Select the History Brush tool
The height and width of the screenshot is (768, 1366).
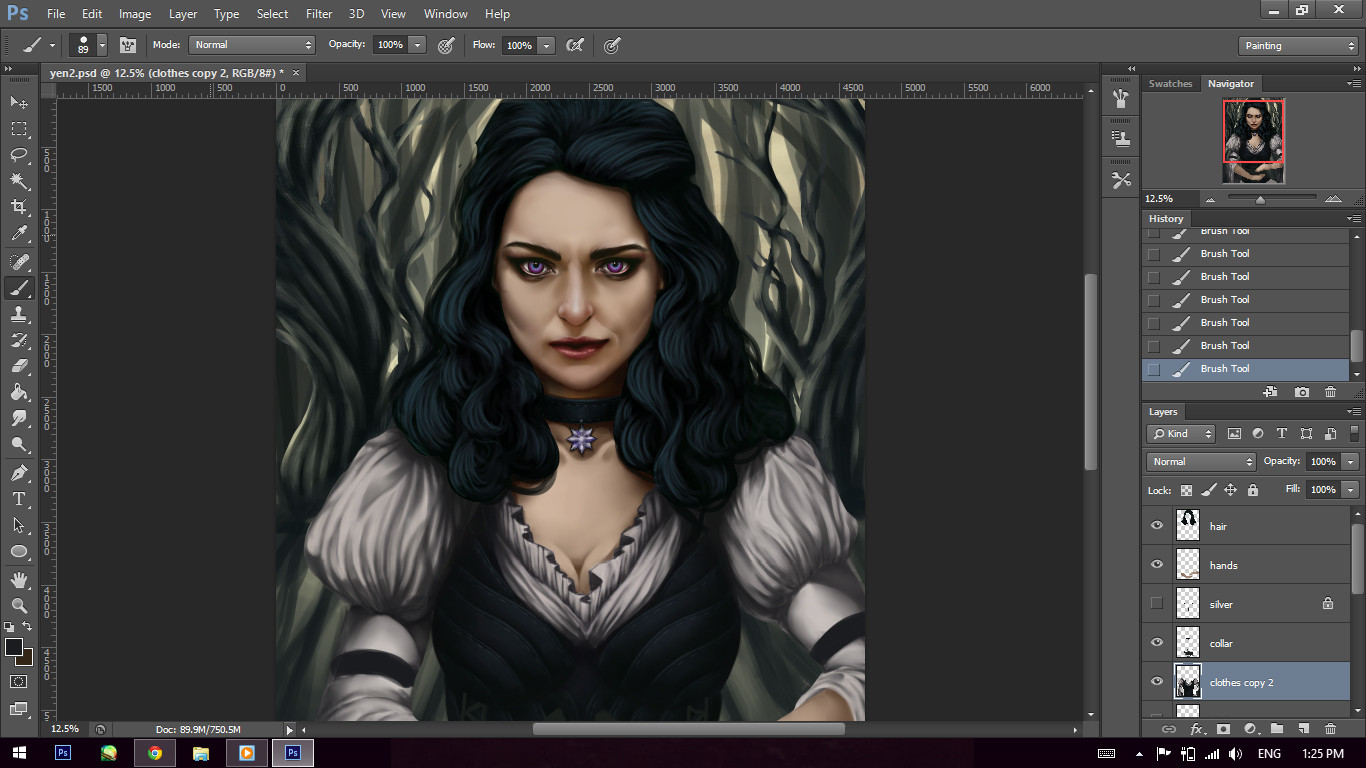(x=19, y=340)
